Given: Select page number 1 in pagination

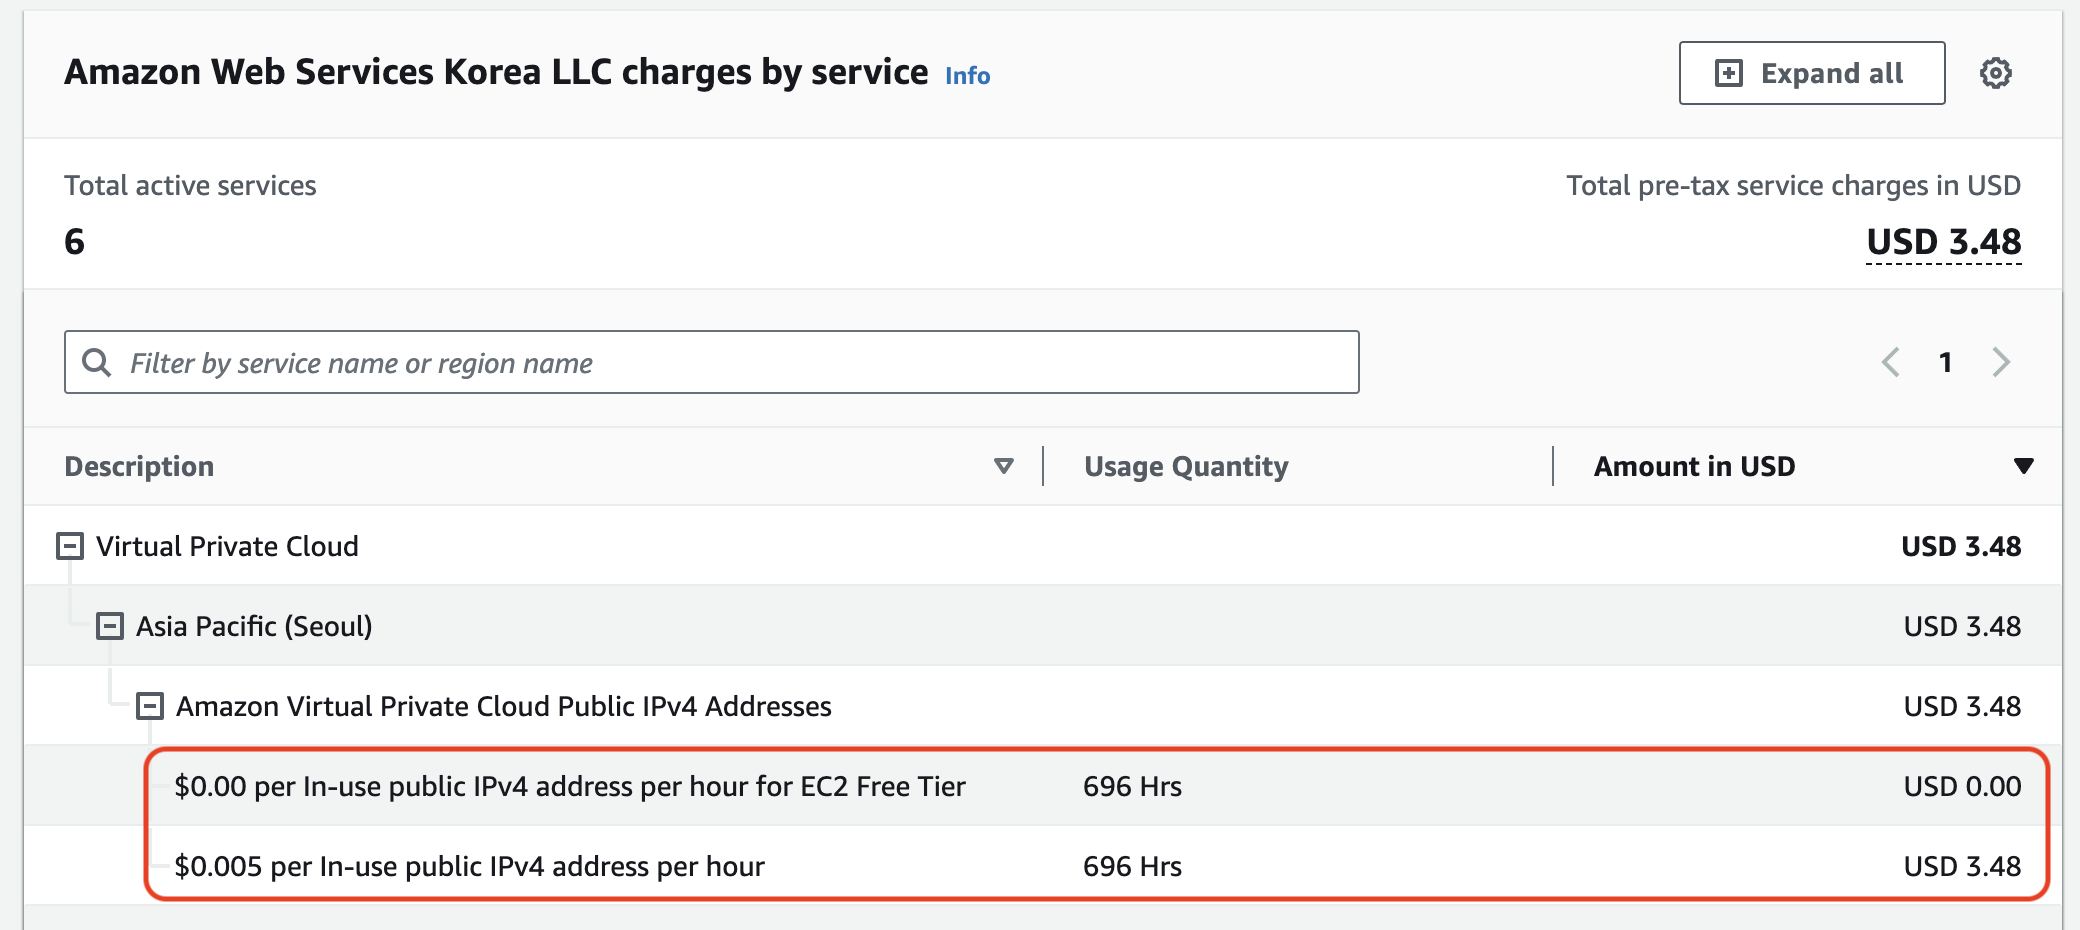Looking at the screenshot, I should click(1945, 362).
